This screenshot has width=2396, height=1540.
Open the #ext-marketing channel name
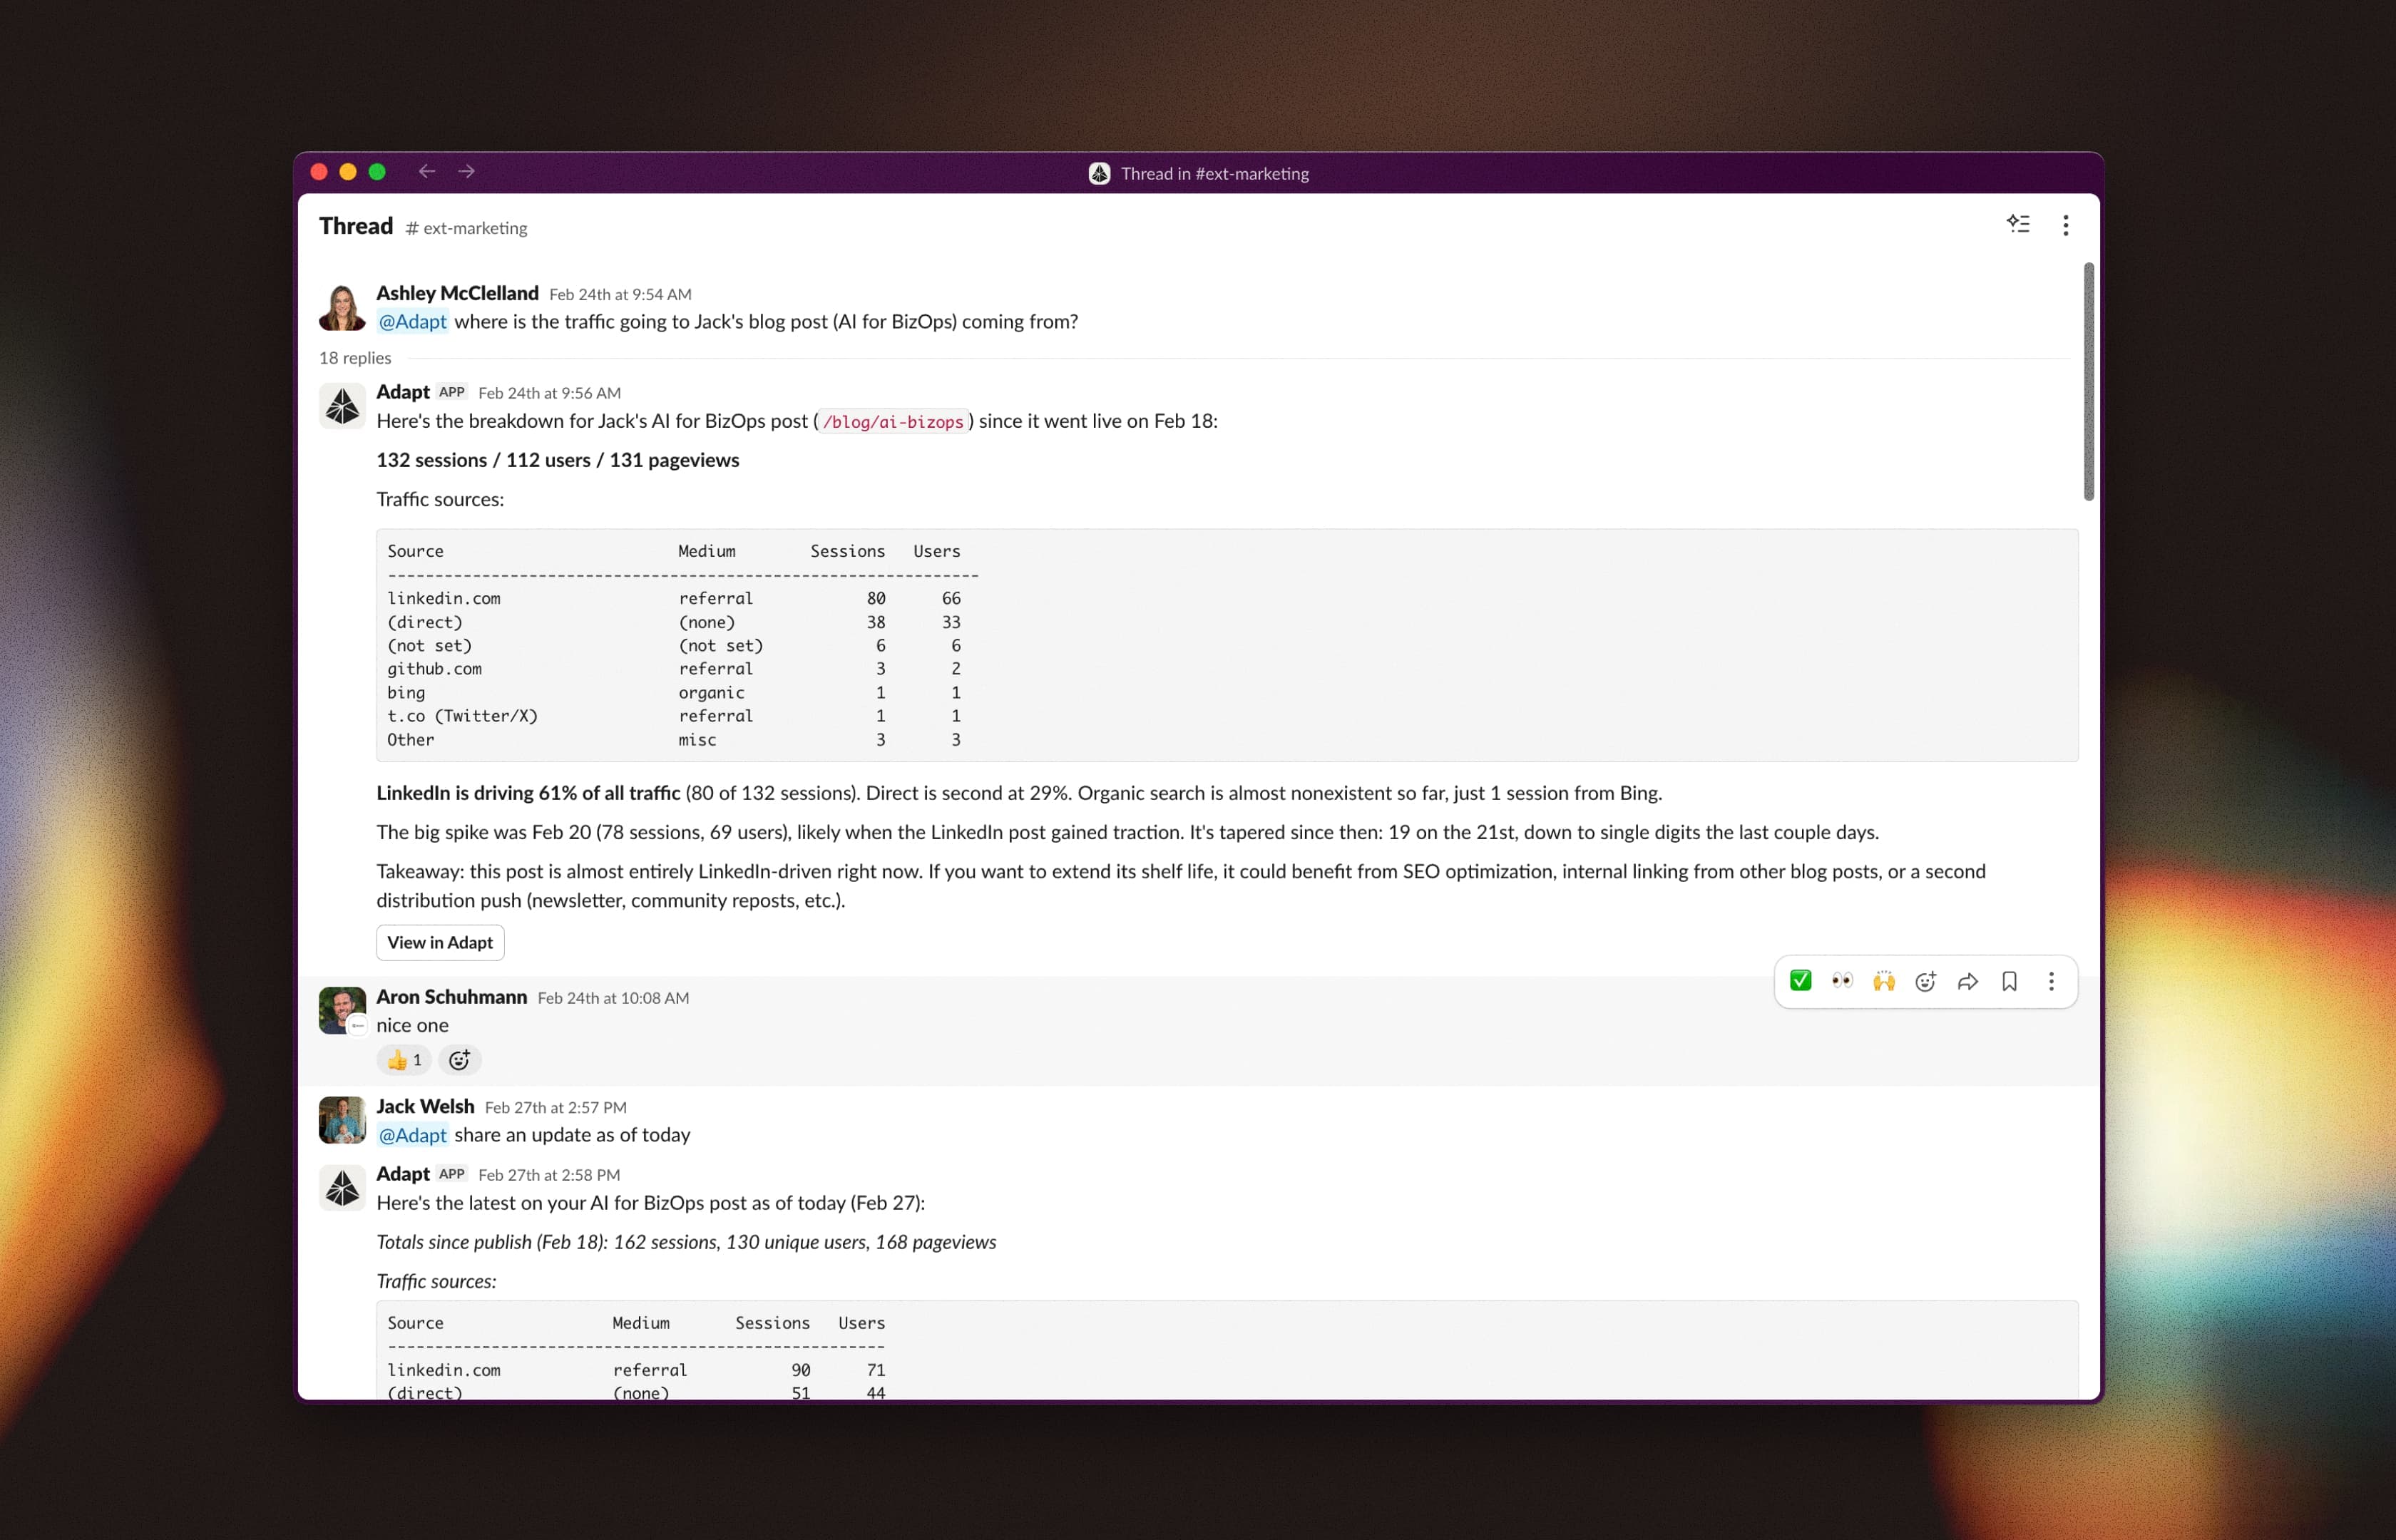467,228
